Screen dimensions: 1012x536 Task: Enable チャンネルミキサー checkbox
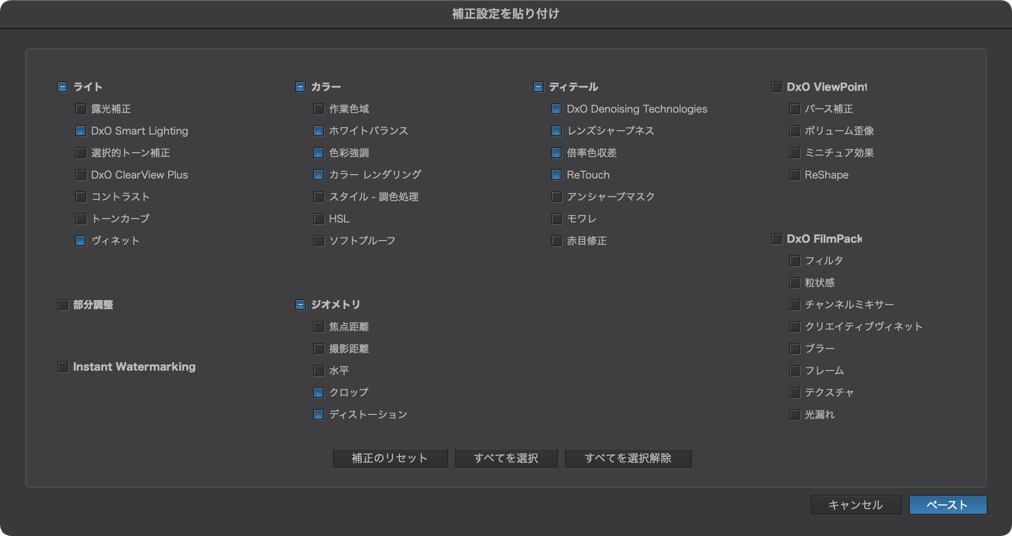[x=794, y=305]
